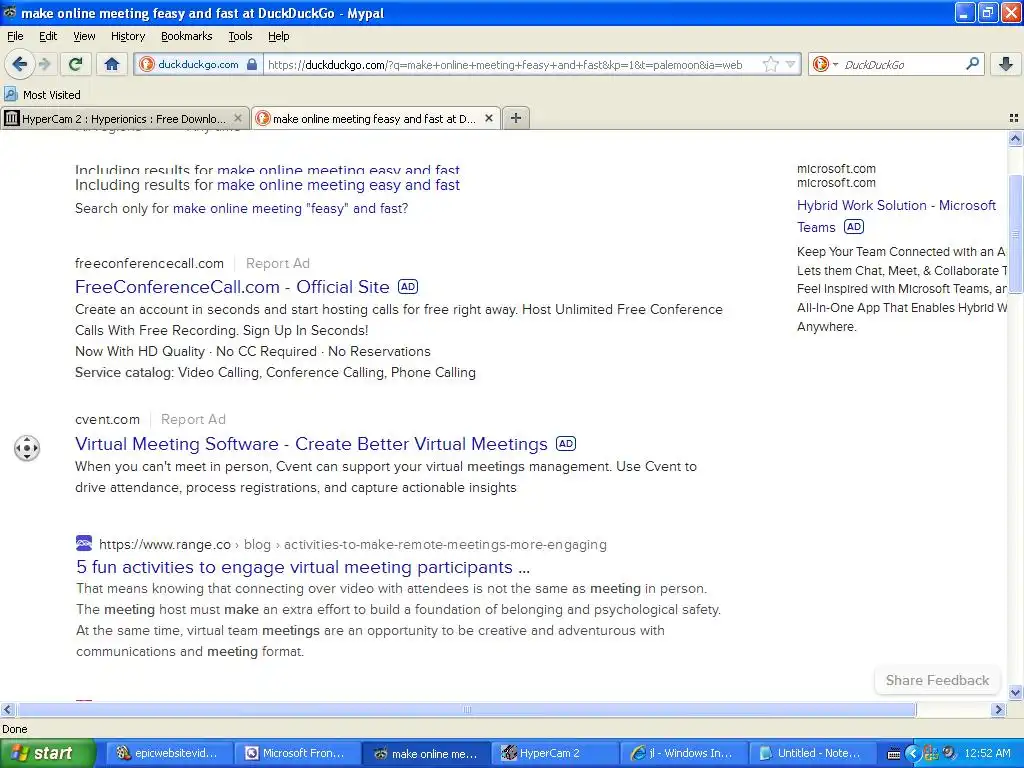This screenshot has height=768, width=1024.
Task: Bookmark this page with the star icon
Action: pyautogui.click(x=771, y=64)
